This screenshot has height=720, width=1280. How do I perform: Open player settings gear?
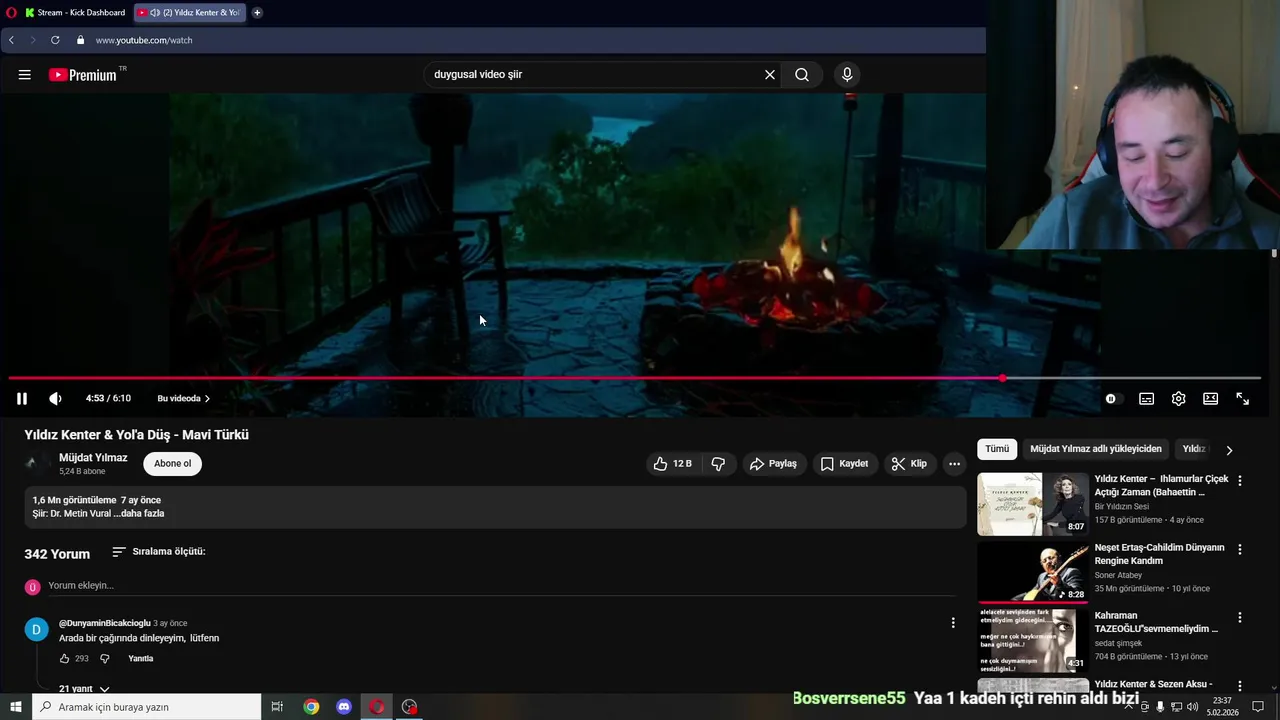point(1178,399)
